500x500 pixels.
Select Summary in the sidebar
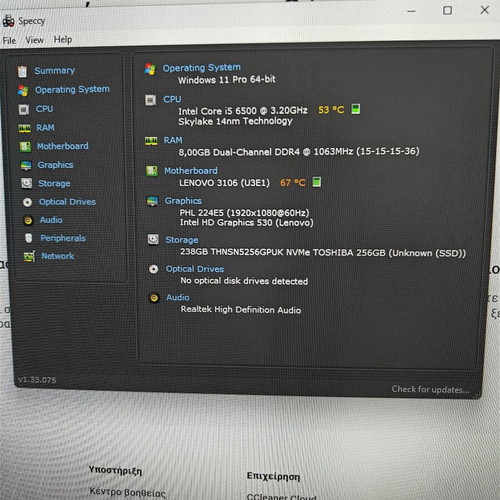click(x=55, y=71)
